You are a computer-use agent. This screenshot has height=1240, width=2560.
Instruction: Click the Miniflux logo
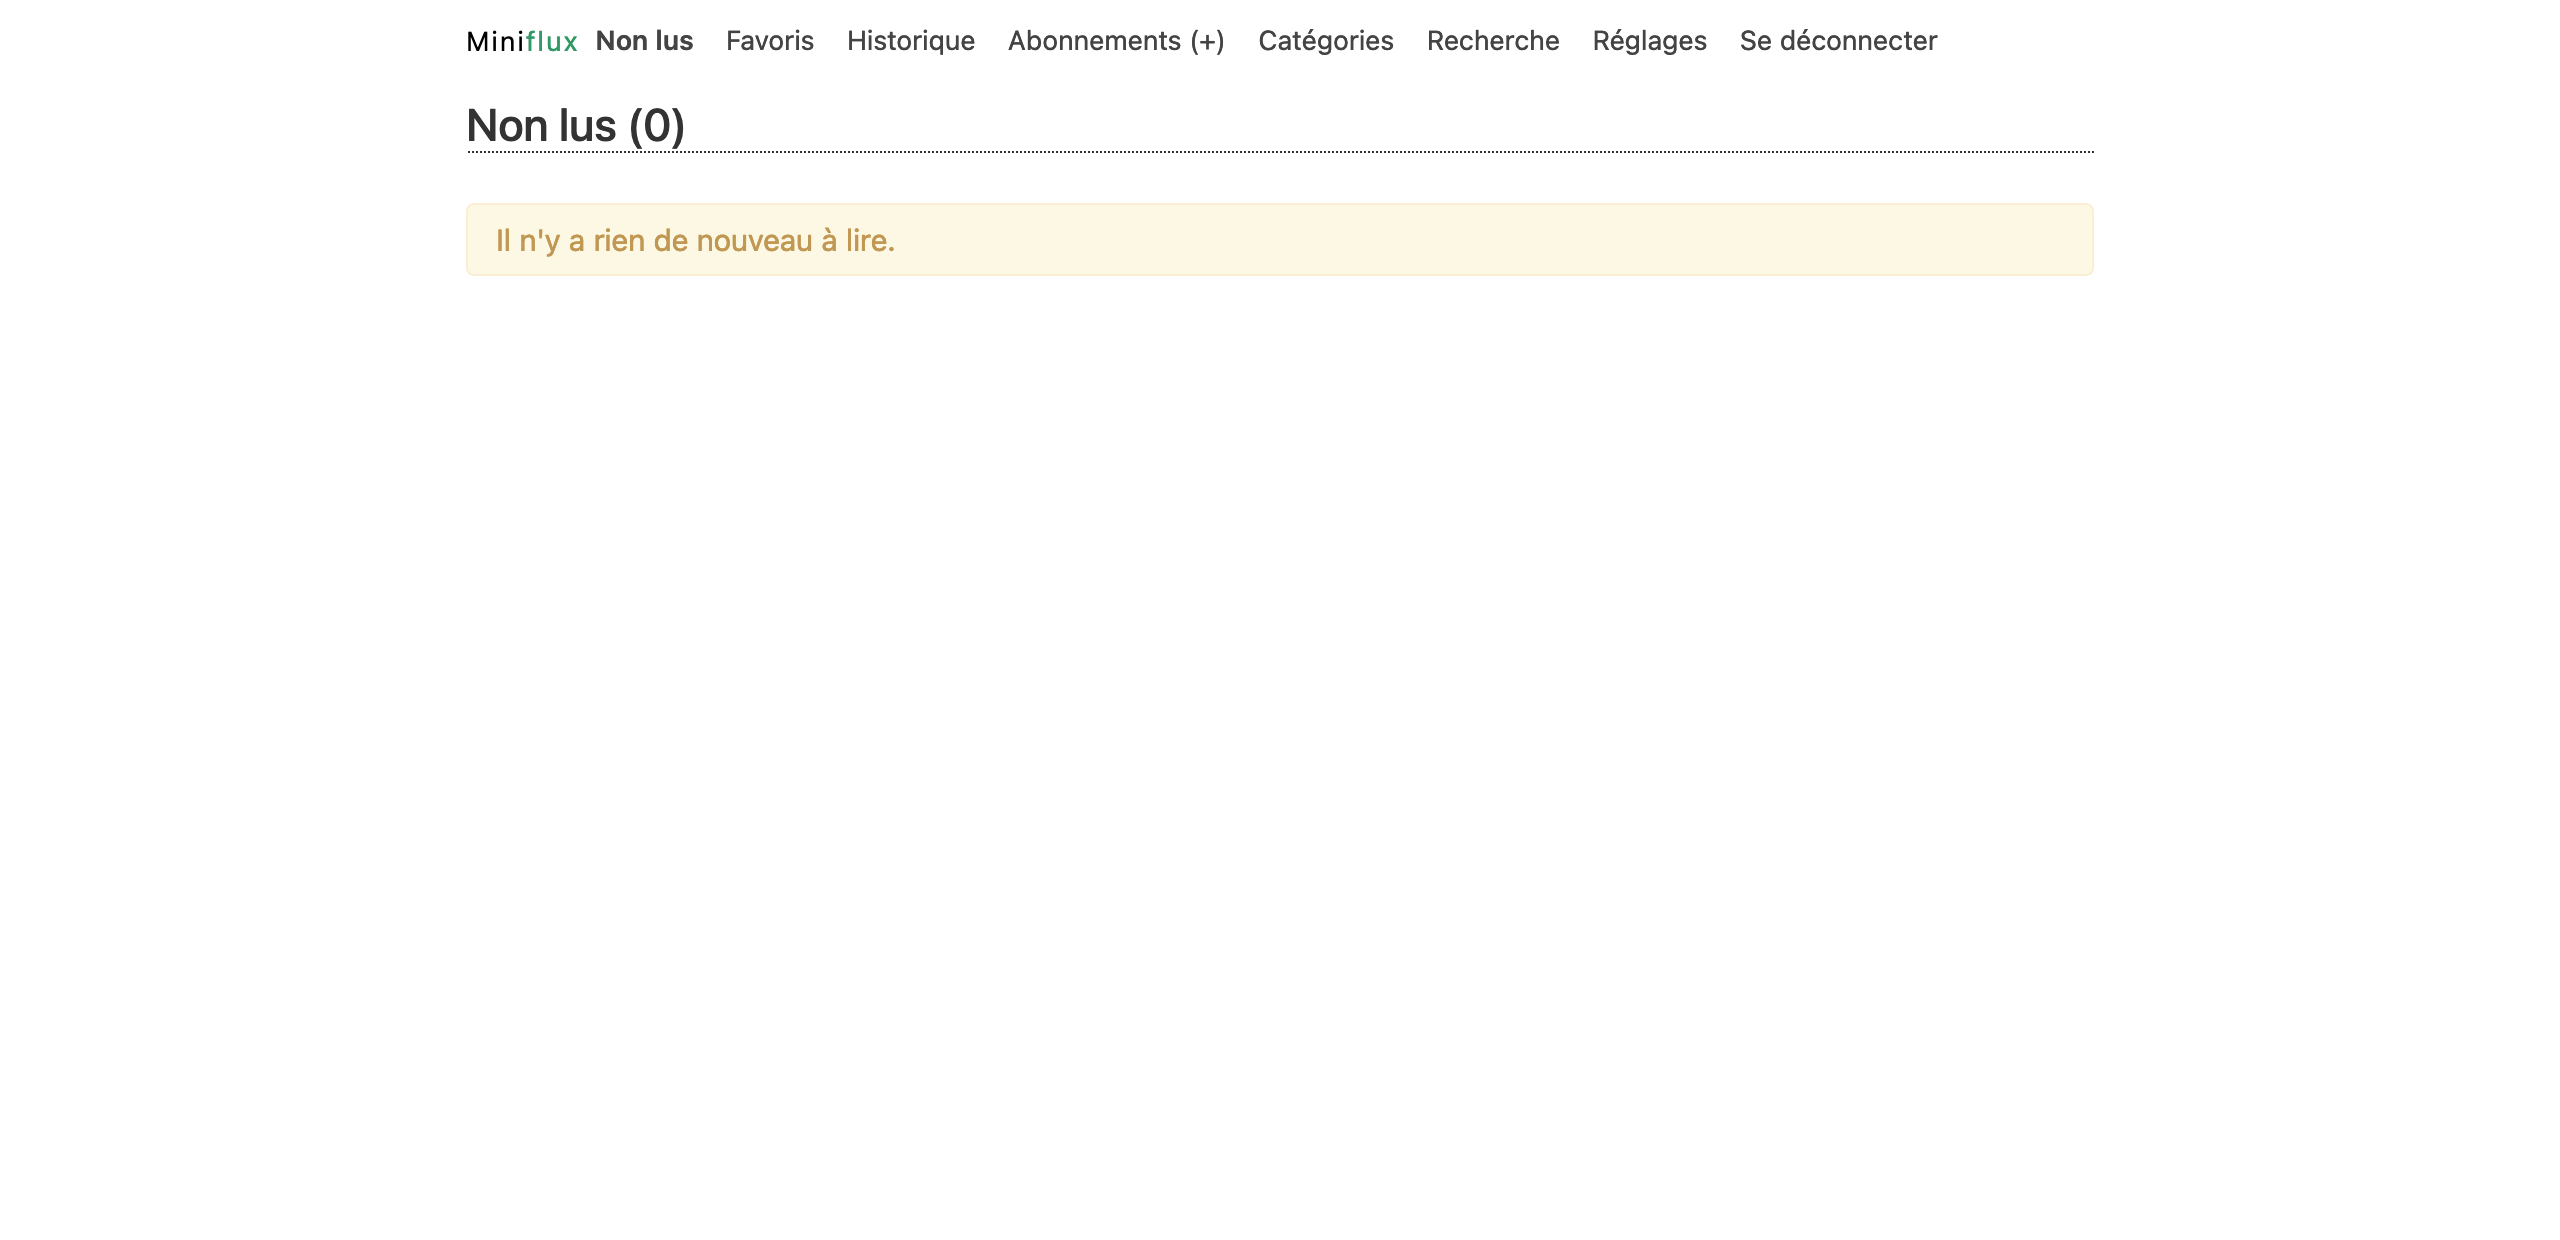[x=521, y=41]
